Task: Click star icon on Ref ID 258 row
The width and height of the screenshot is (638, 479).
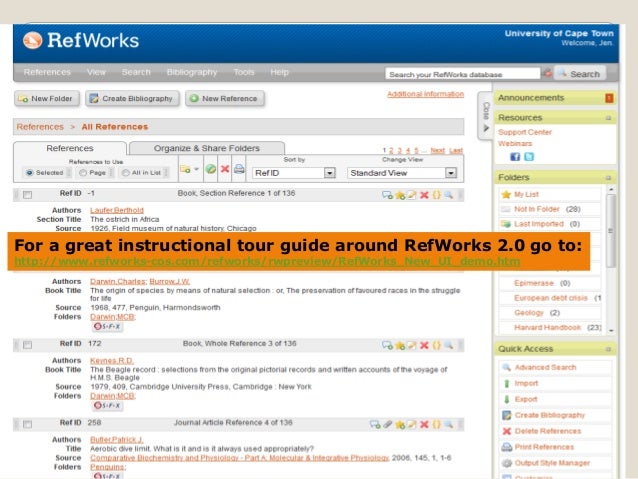Action: coord(400,425)
